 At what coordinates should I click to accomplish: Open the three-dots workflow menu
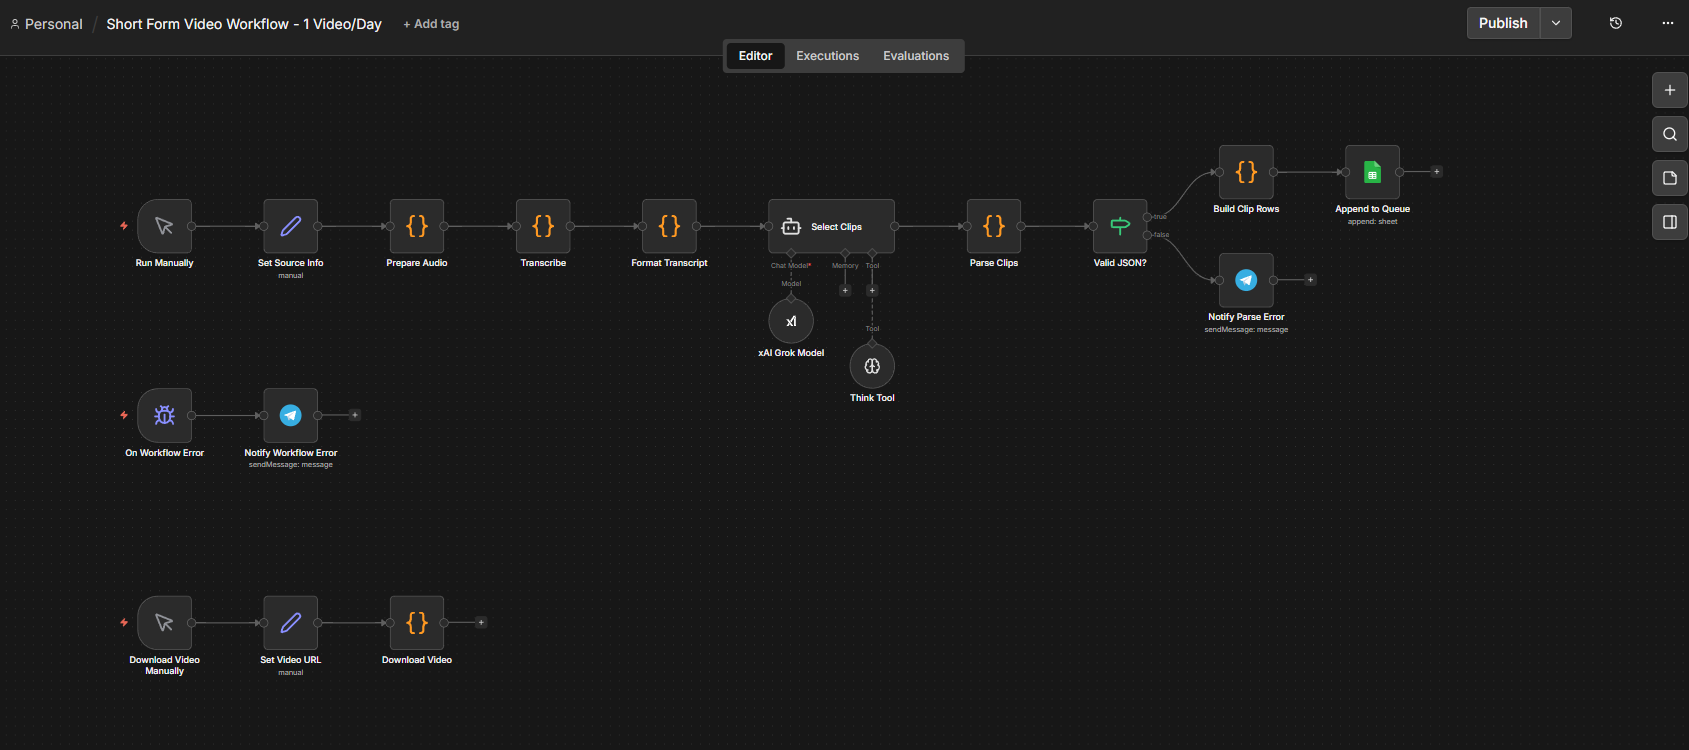1668,23
